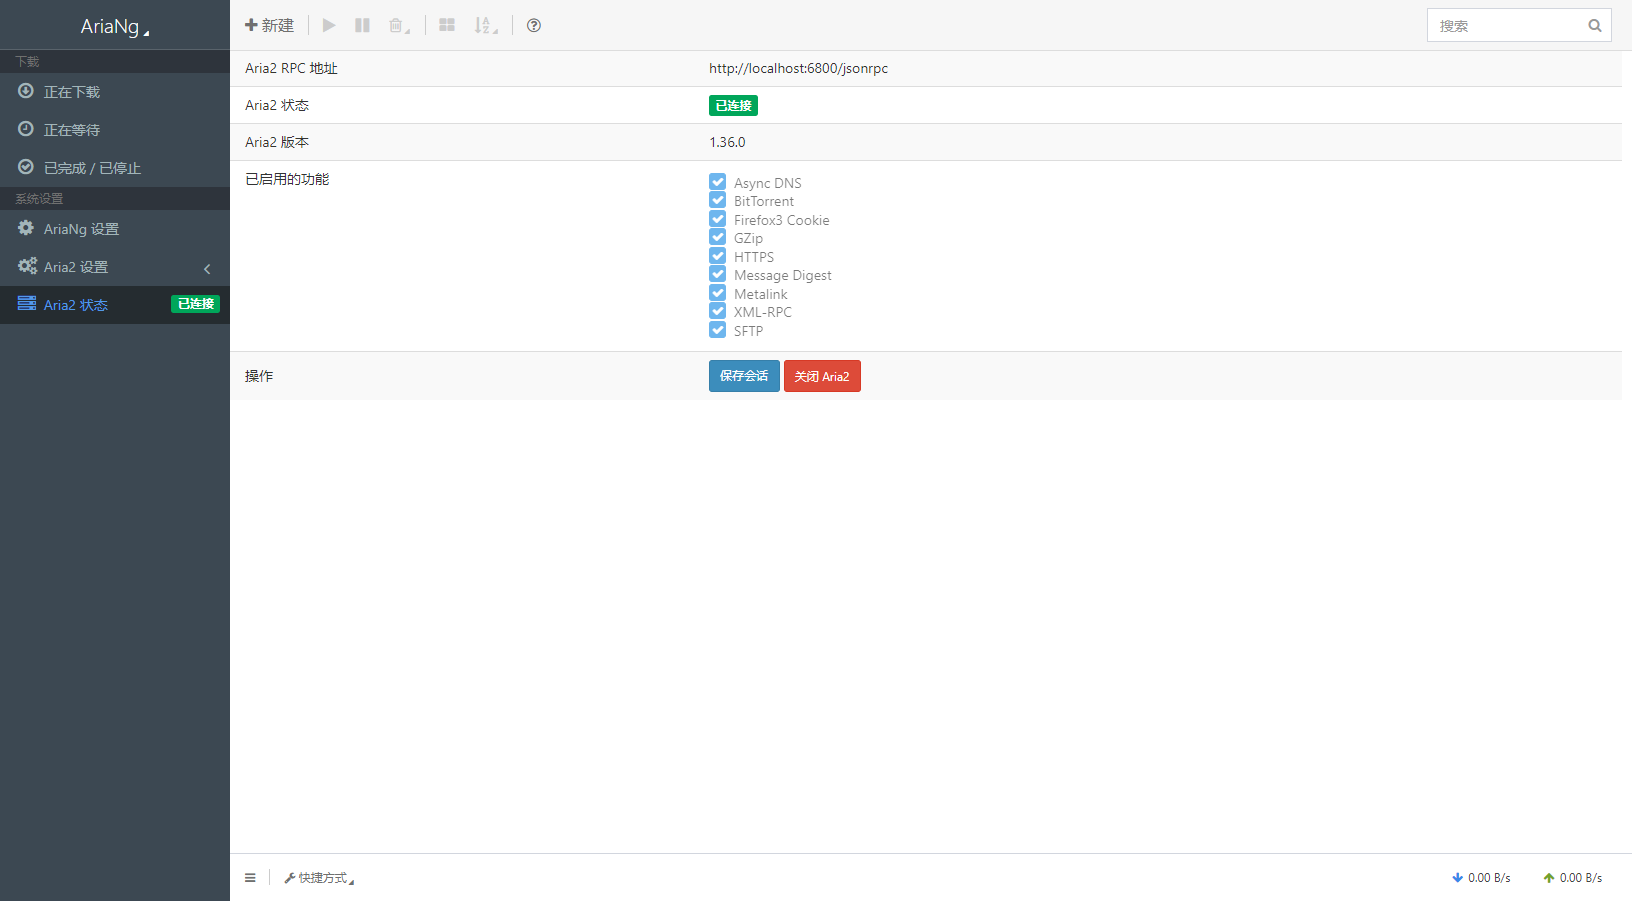1632x901 pixels.
Task: Toggle the SFTP checkbox
Action: 718,330
